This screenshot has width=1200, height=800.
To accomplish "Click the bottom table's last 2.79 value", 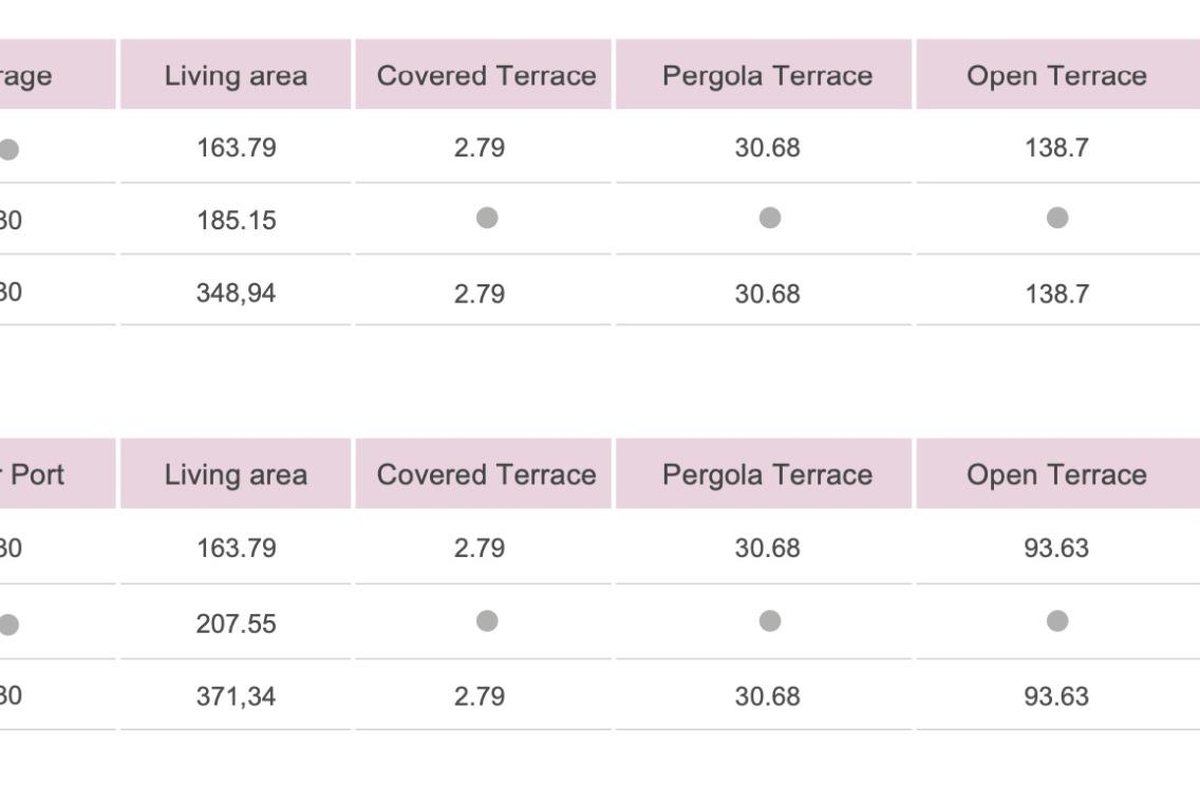I will pyautogui.click(x=479, y=696).
